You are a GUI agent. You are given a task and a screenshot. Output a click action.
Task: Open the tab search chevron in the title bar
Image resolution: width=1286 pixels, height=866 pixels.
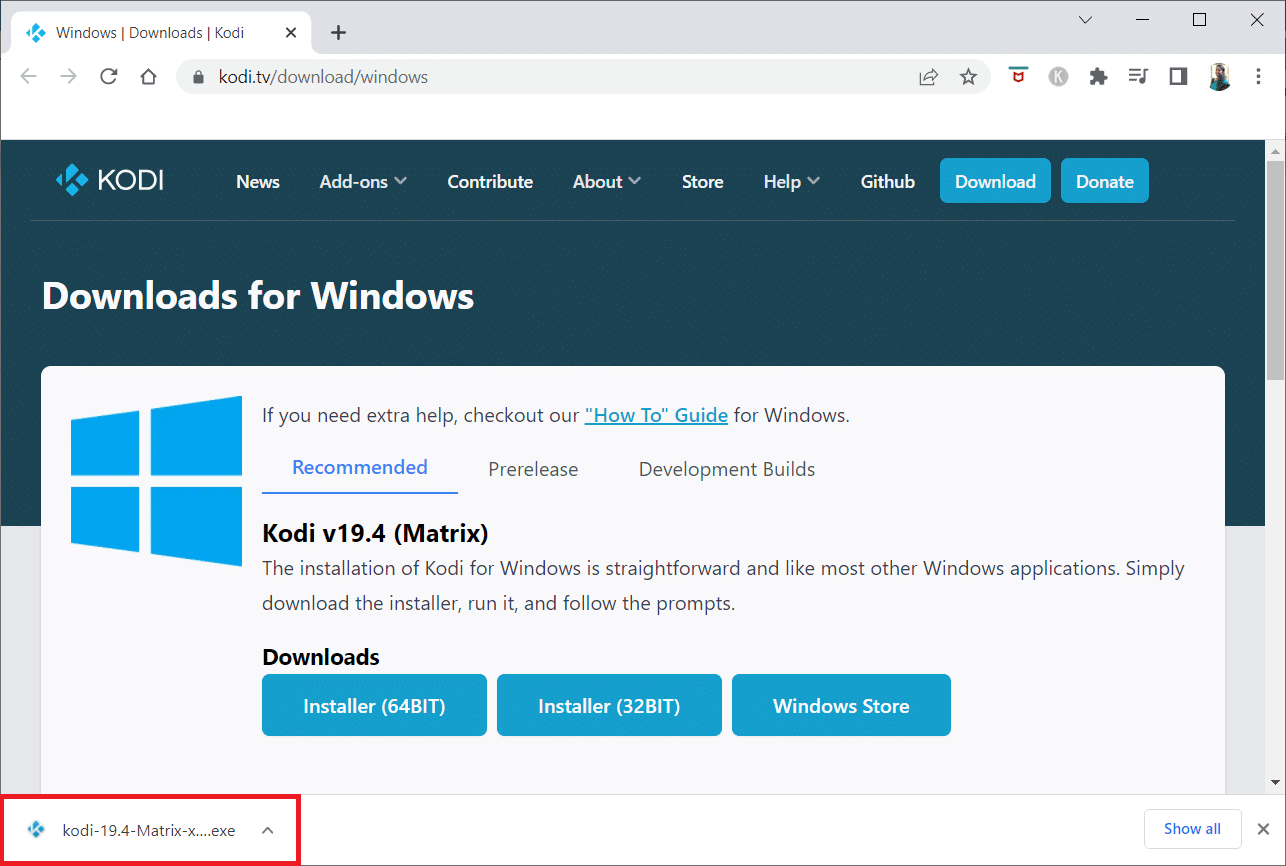pos(1086,19)
